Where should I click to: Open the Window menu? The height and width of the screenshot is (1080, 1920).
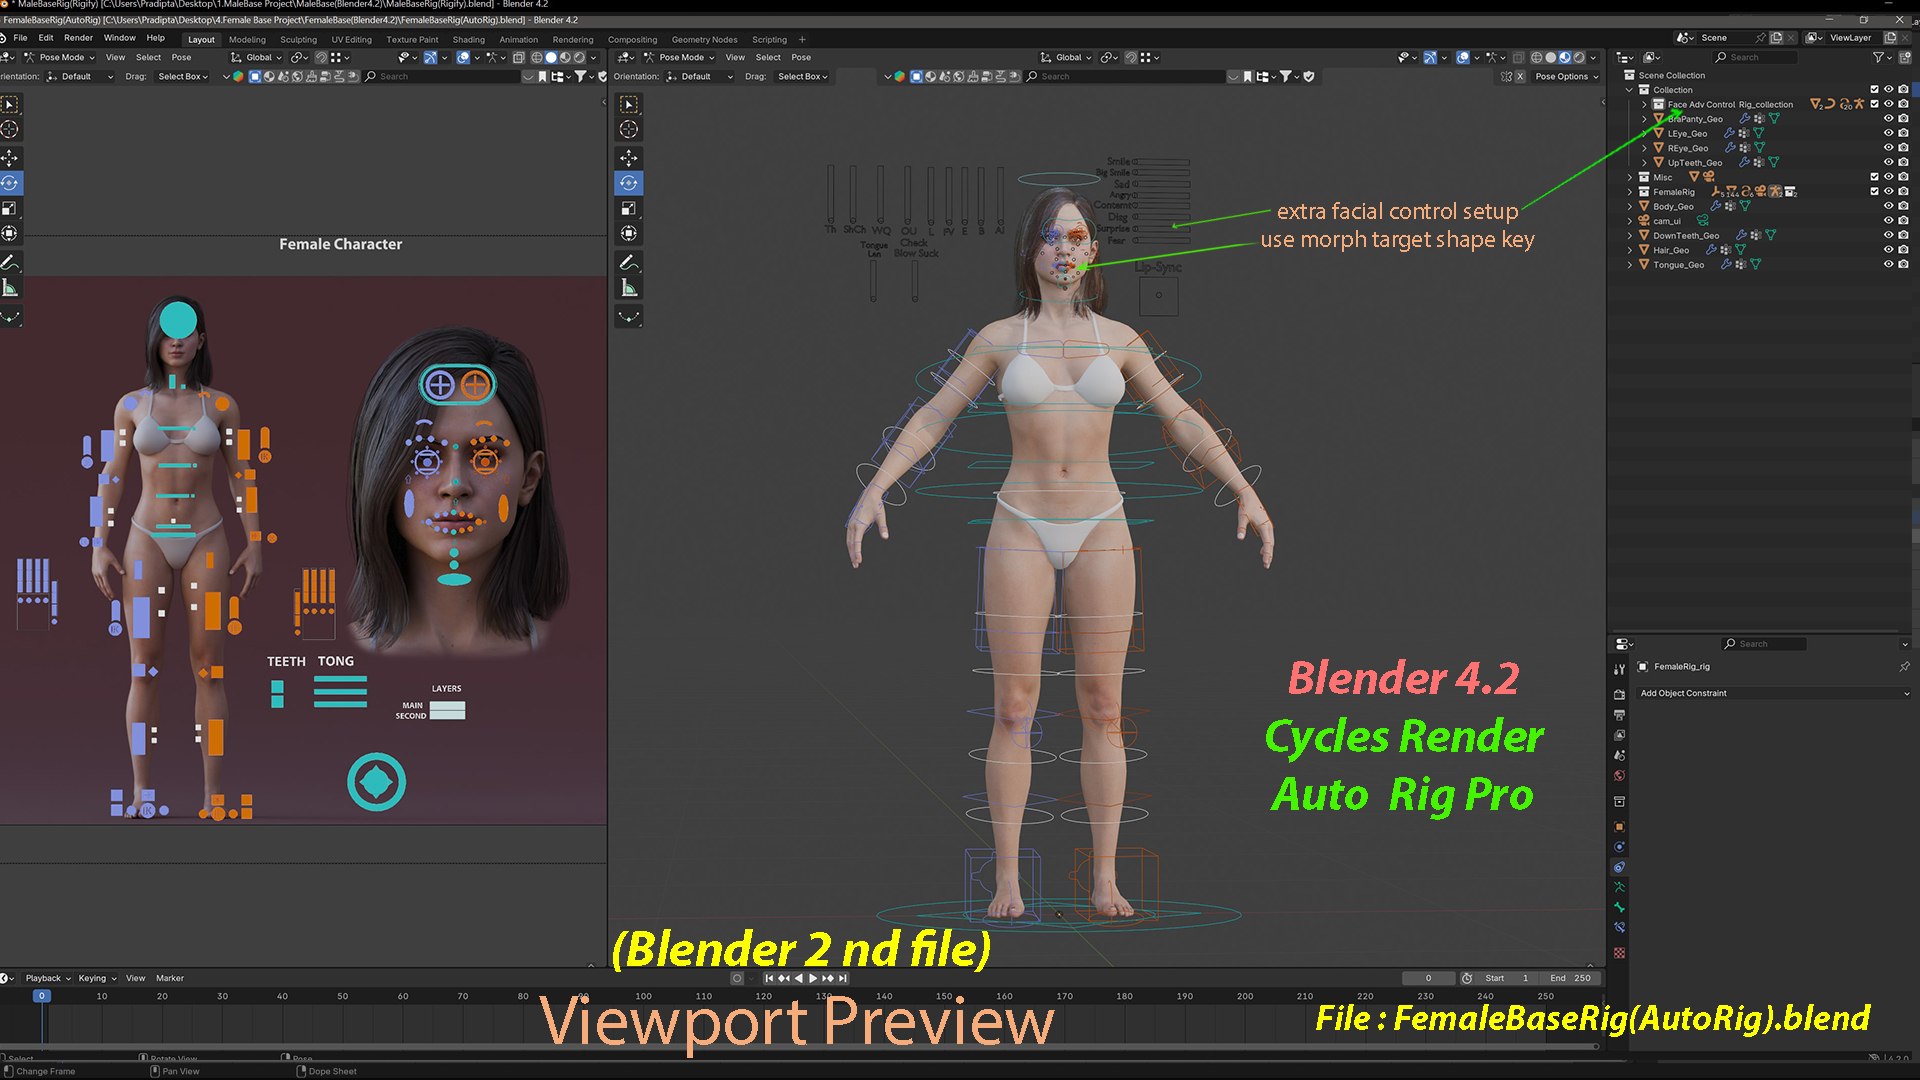click(119, 38)
